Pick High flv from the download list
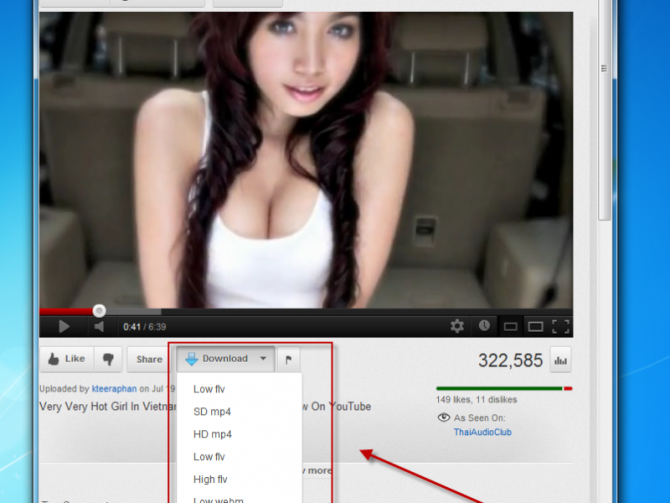 [x=210, y=479]
